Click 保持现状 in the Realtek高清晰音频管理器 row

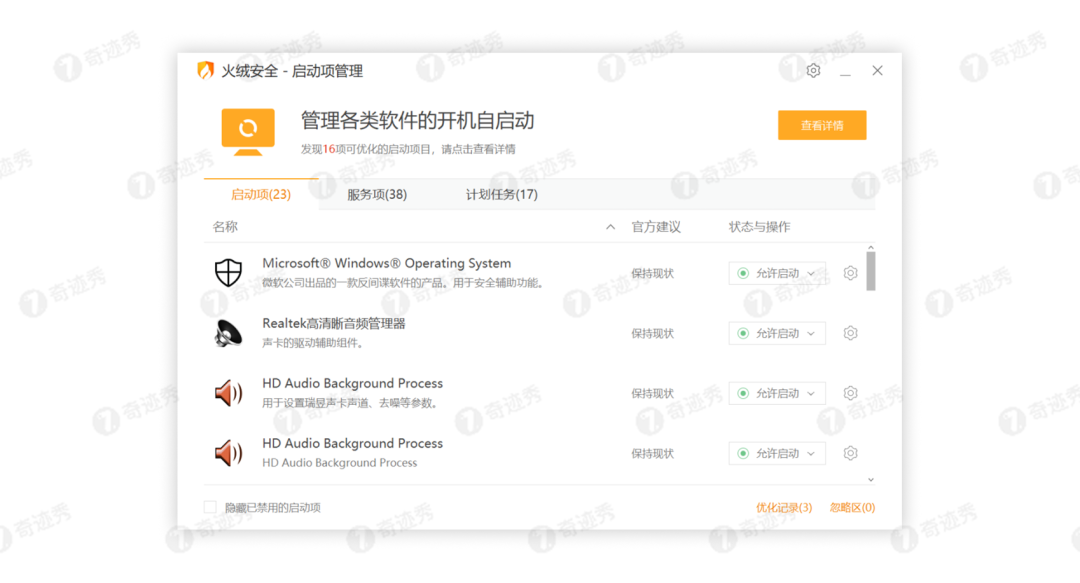652,334
